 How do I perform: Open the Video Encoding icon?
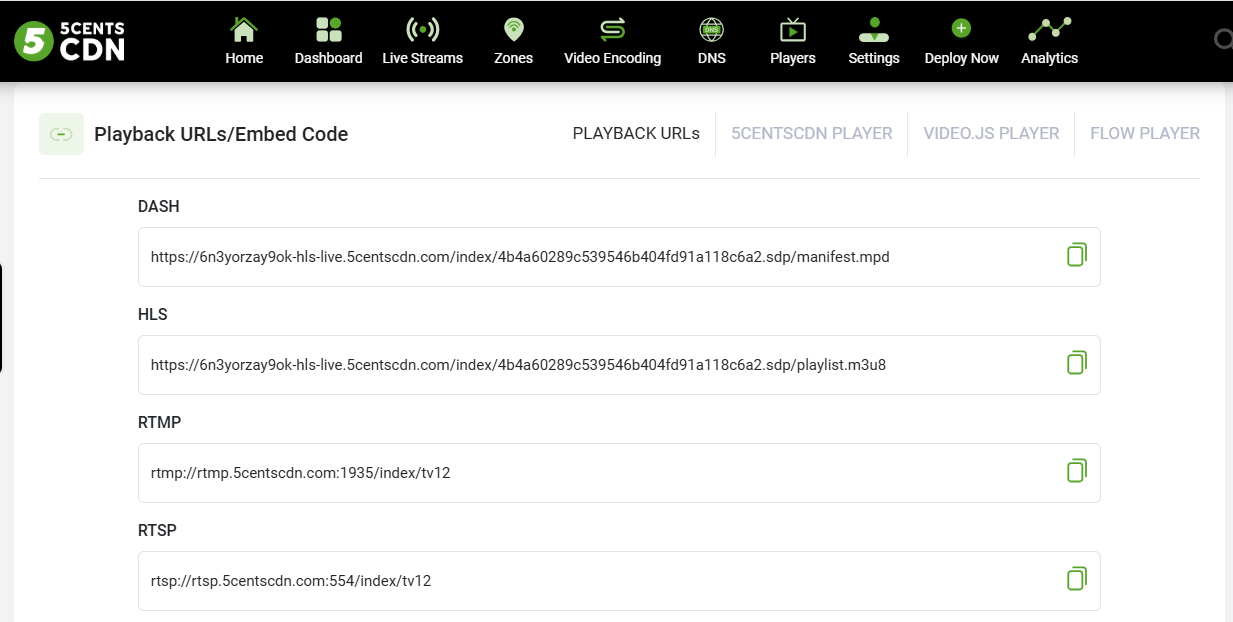coord(612,29)
